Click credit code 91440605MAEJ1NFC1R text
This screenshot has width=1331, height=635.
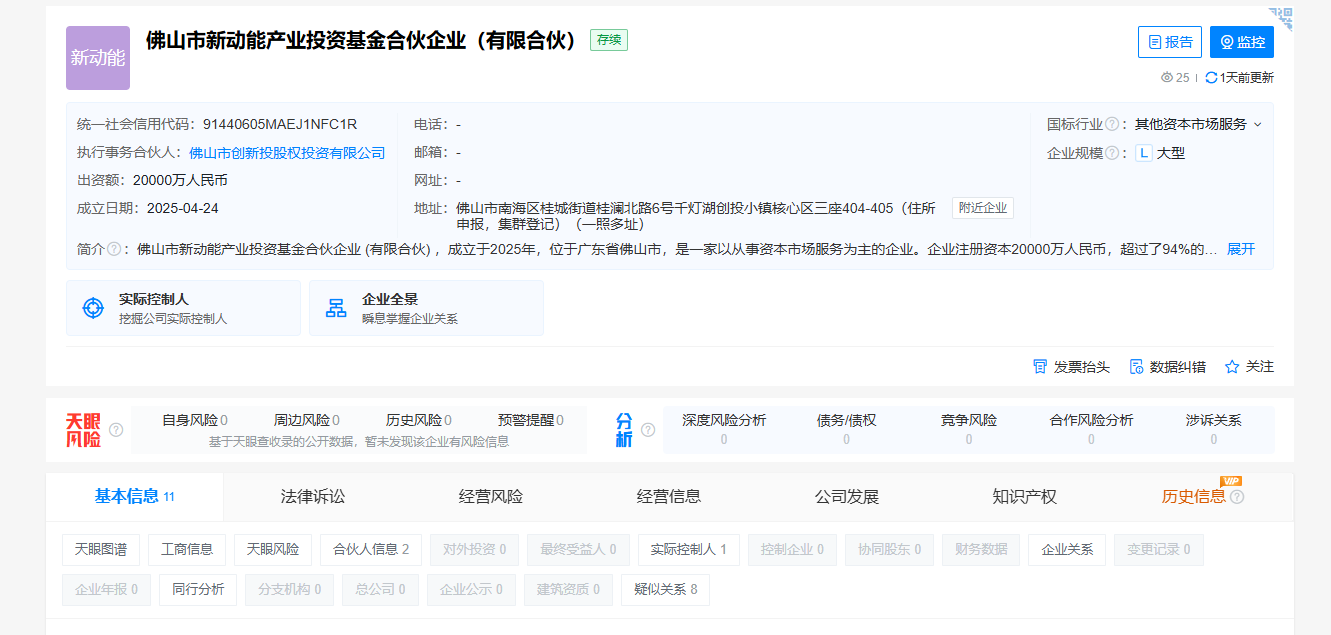coord(280,125)
